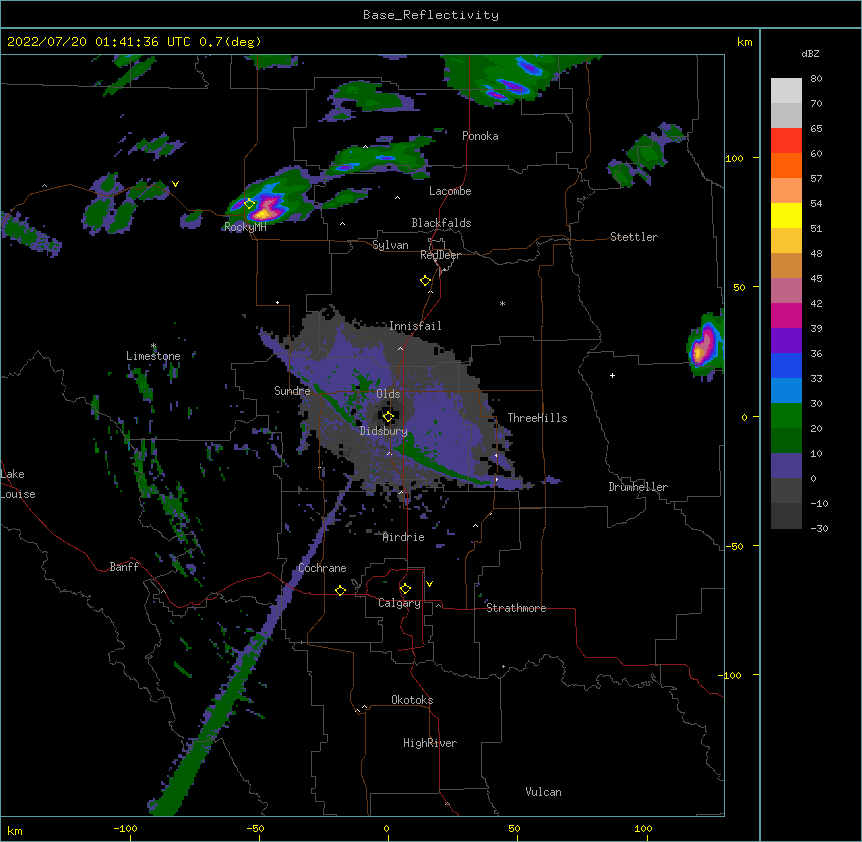862x842 pixels.
Task: Select the slate 0-10 dBZ legend swatch
Action: pos(786,466)
